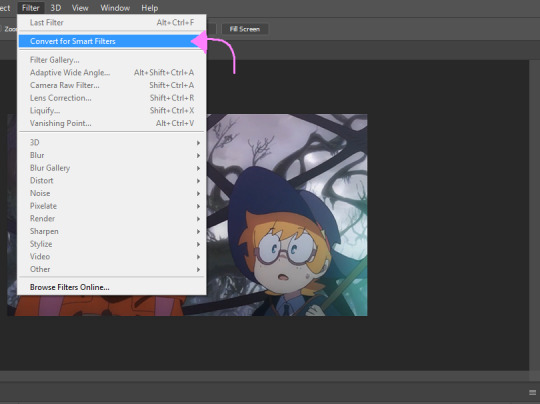Expand the Blur Gallery submenu
The height and width of the screenshot is (404, 540).
112,168
